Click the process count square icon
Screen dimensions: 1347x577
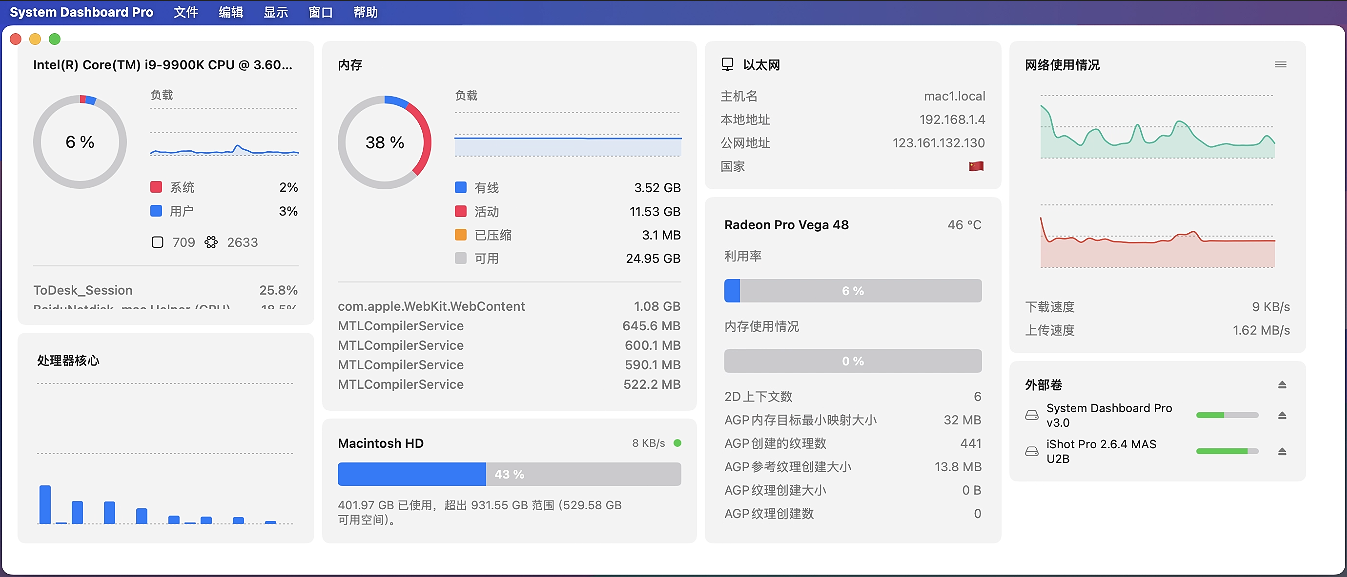click(157, 242)
